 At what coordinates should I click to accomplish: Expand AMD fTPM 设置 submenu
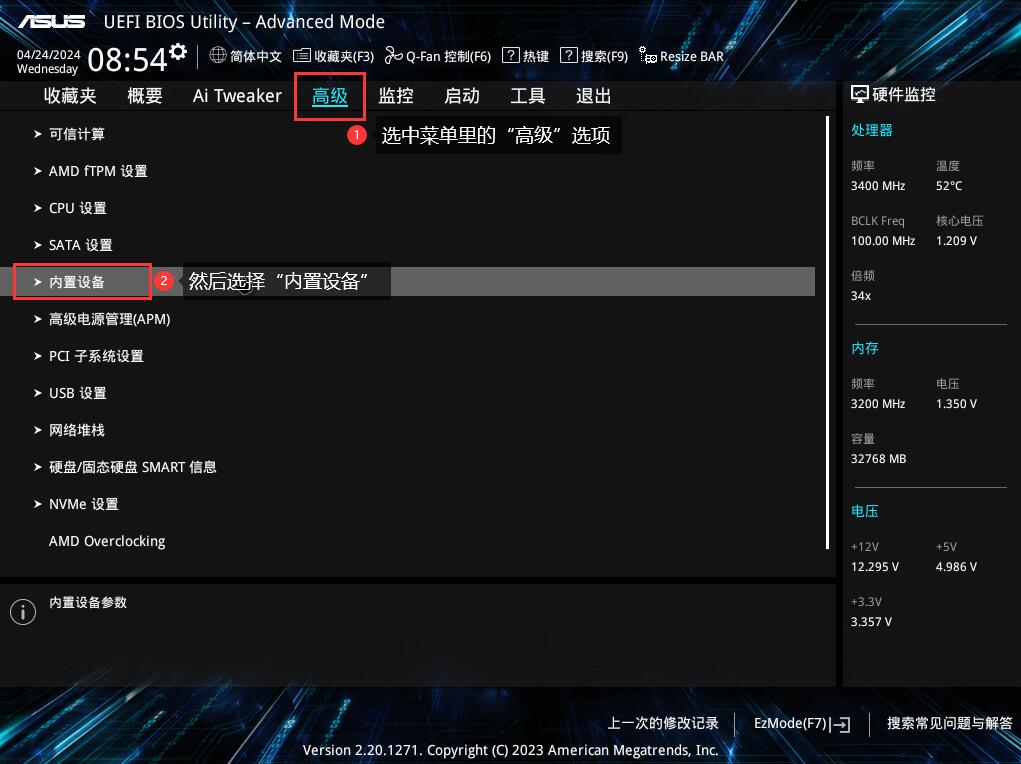98,171
